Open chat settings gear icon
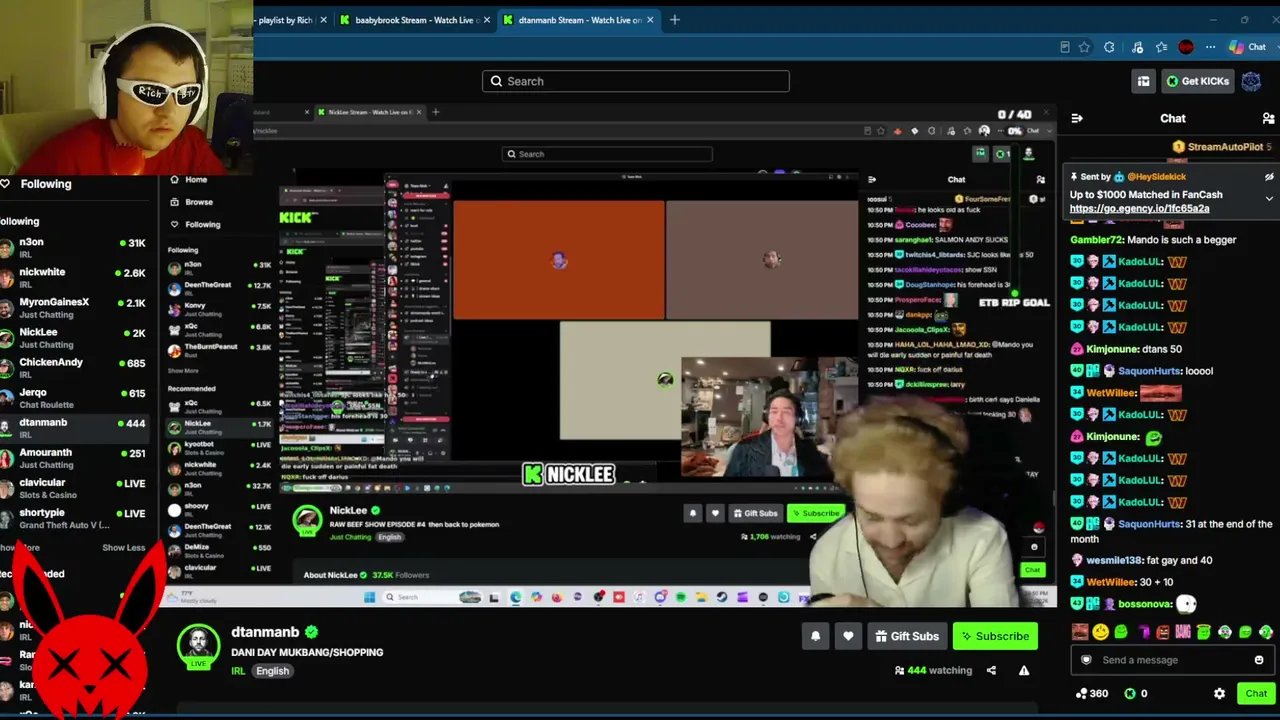1280x720 pixels. pos(1219,693)
